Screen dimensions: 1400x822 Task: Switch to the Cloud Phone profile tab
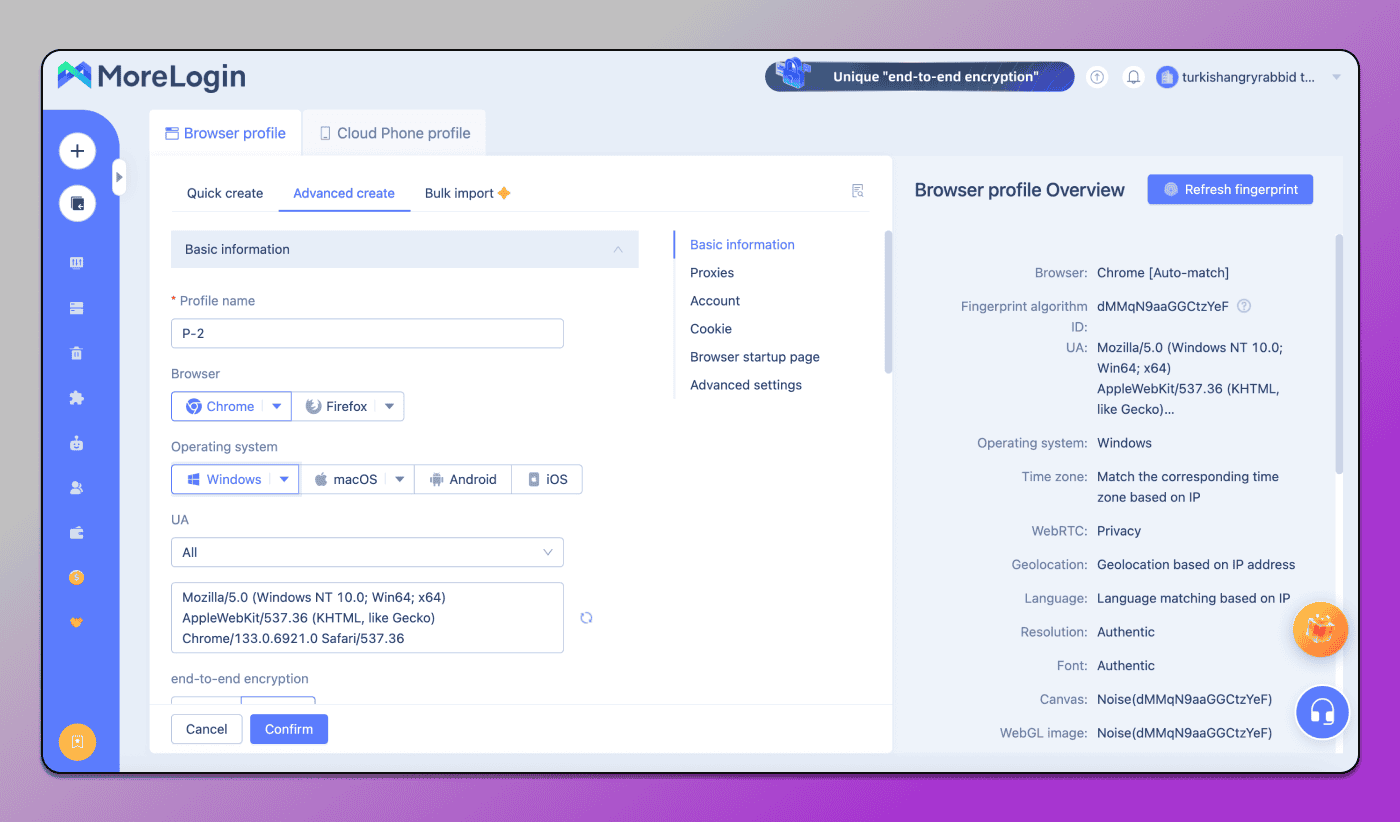pos(394,133)
